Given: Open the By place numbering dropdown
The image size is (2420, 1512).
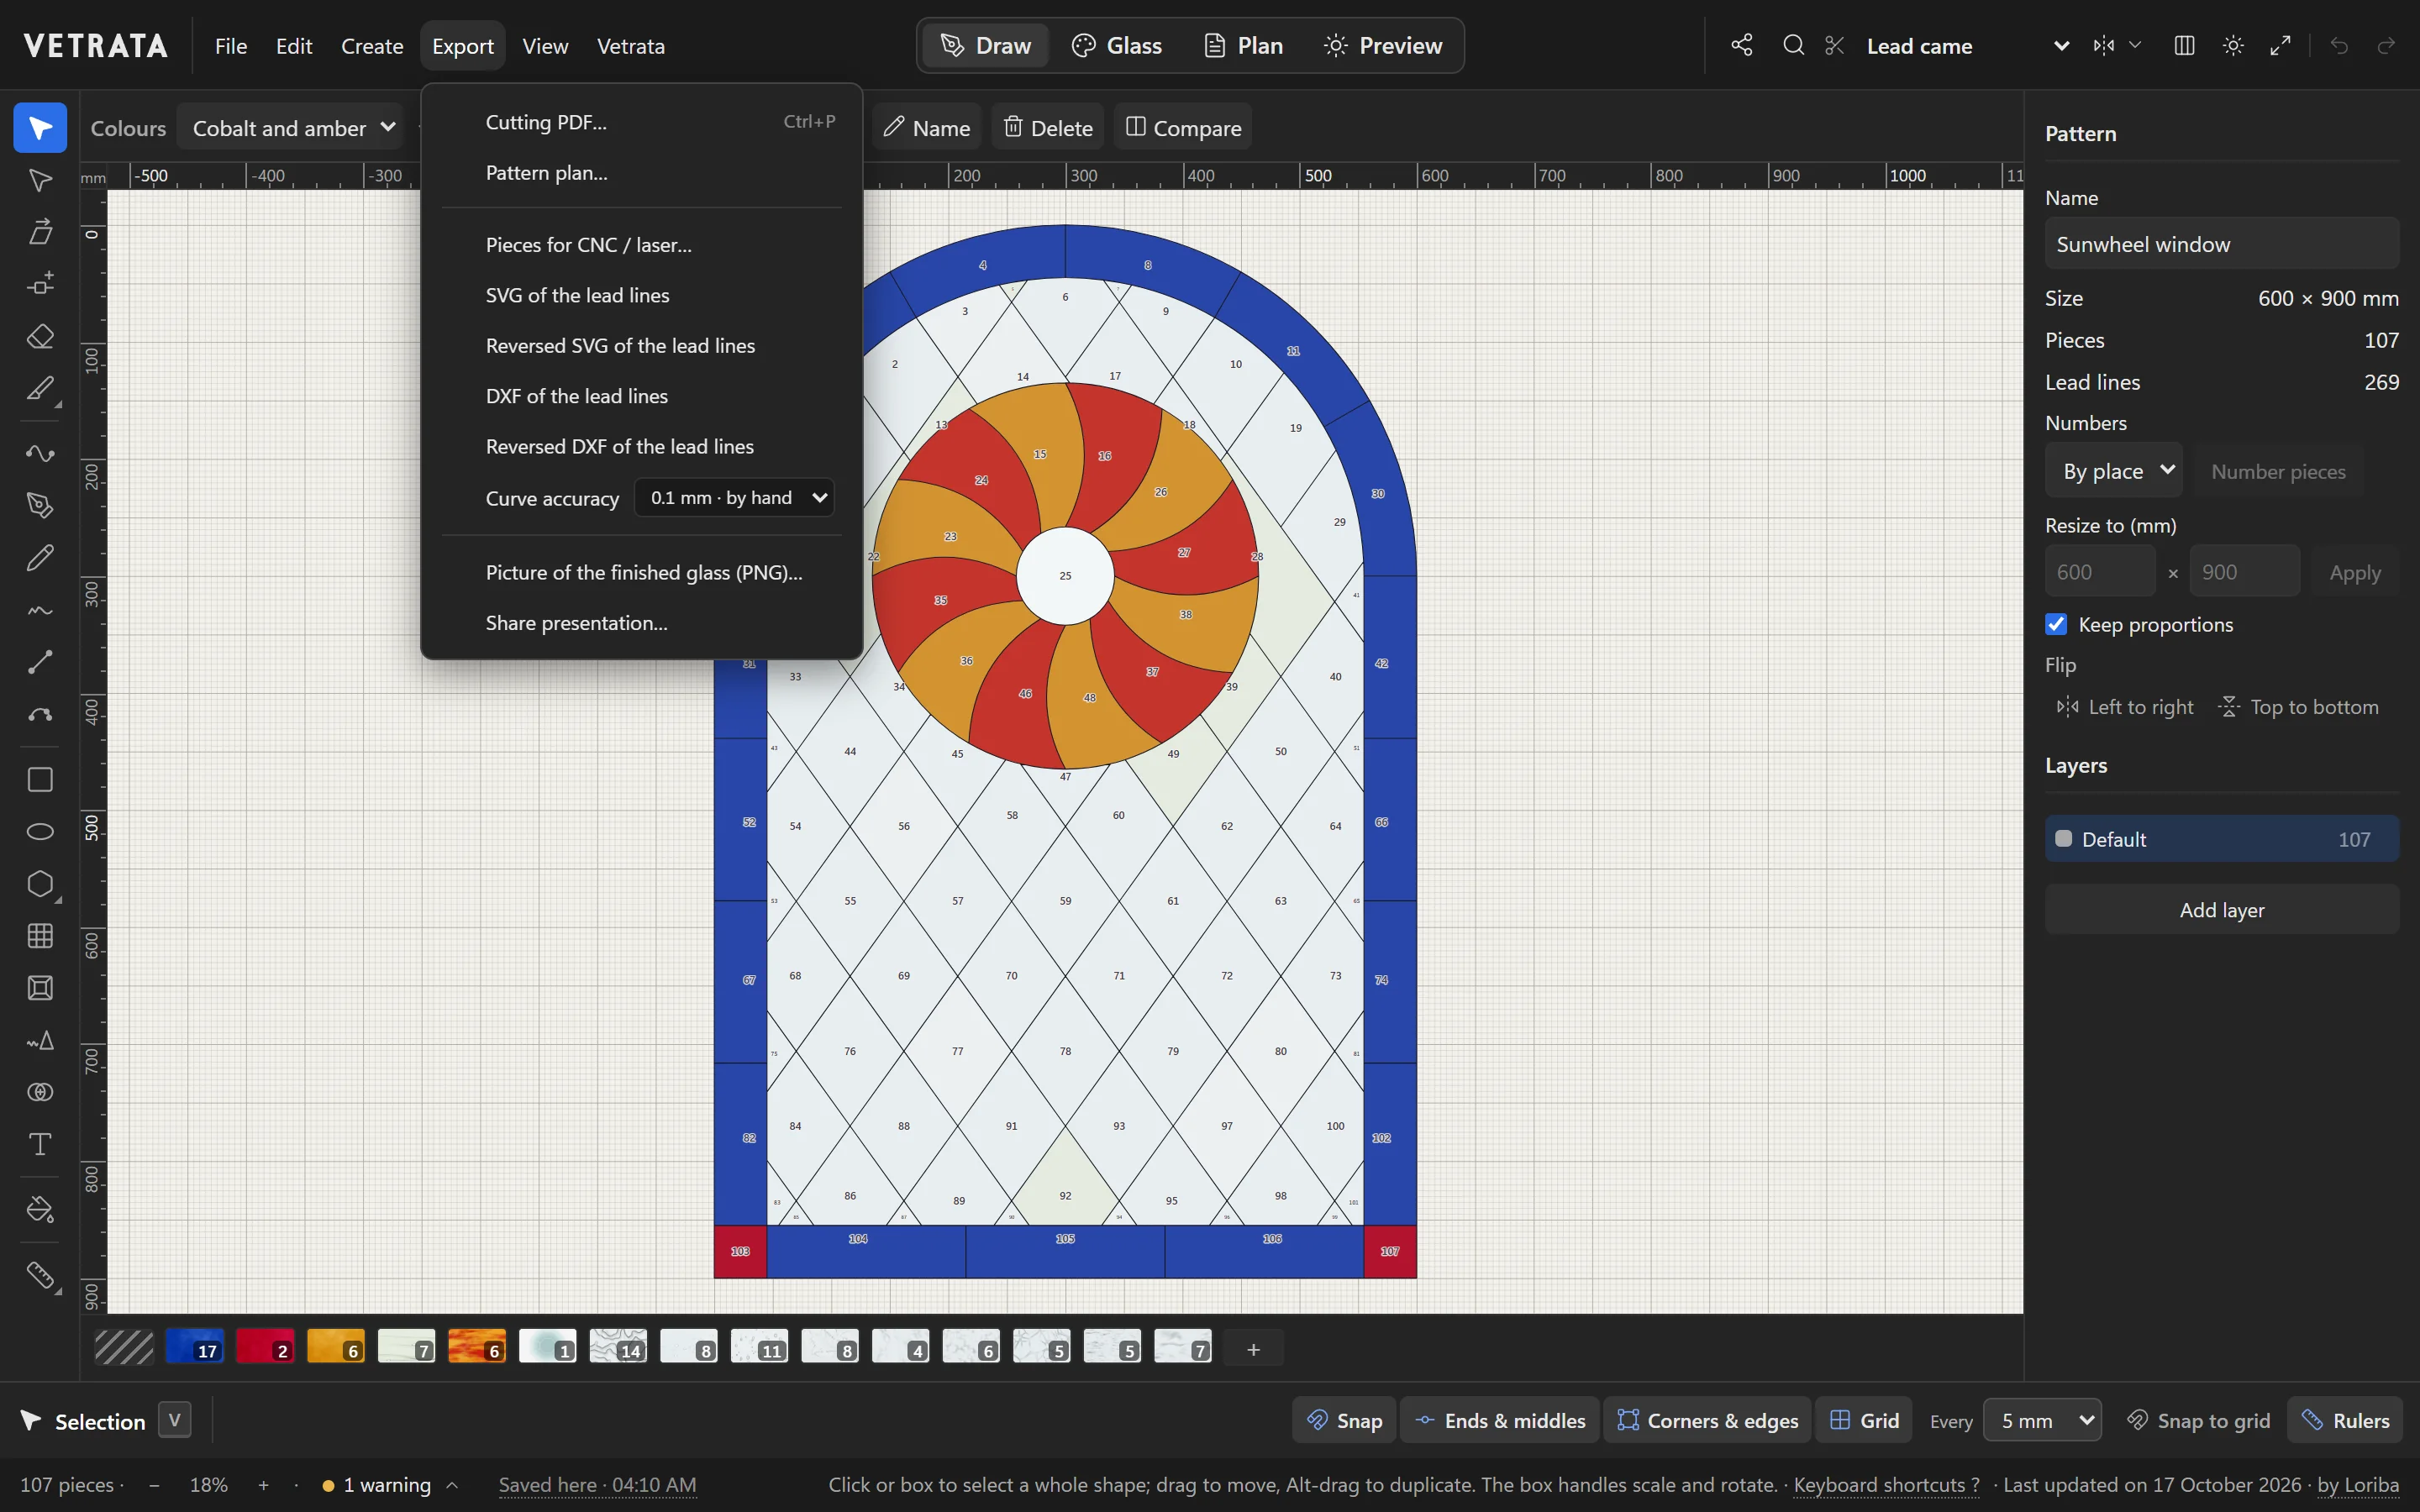Looking at the screenshot, I should point(2114,470).
